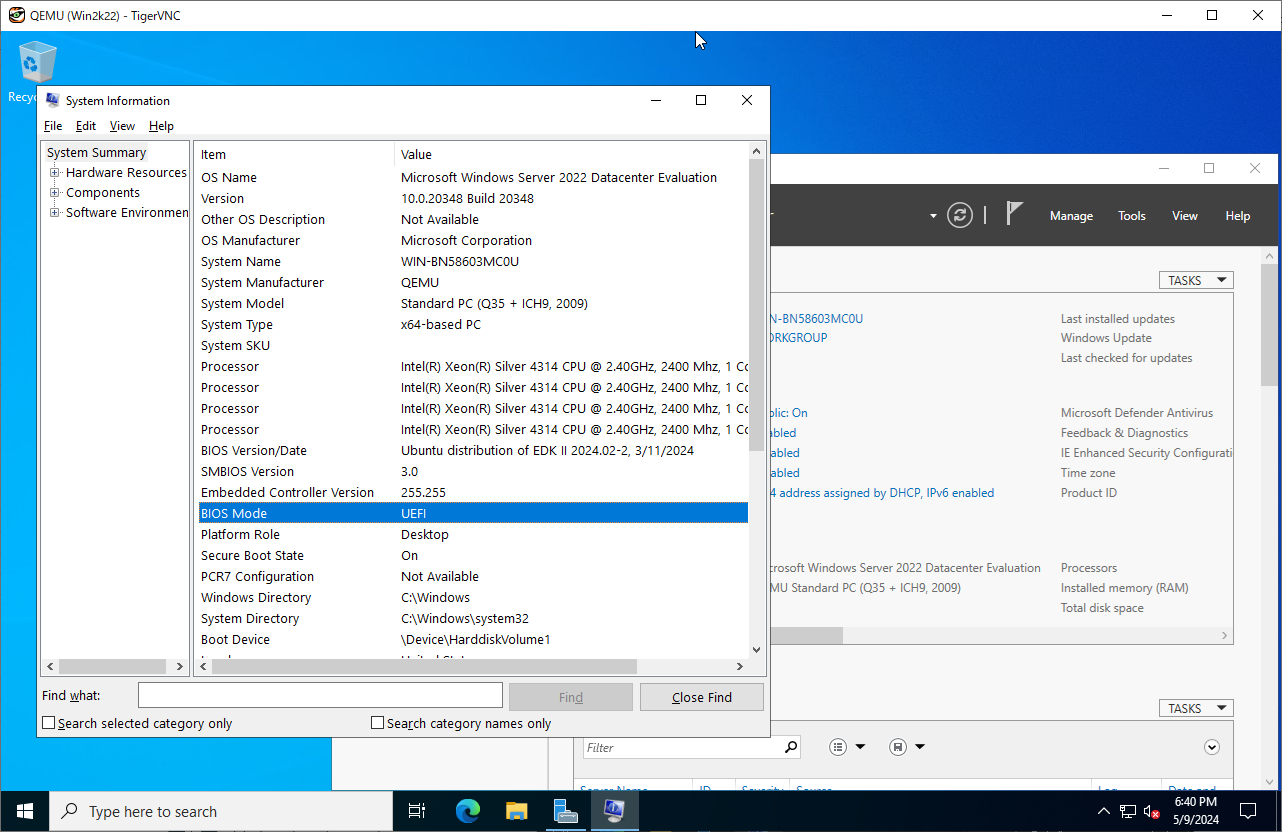Viewport: 1282px width, 832px height.
Task: Expand the Components tree node
Action: [x=55, y=193]
